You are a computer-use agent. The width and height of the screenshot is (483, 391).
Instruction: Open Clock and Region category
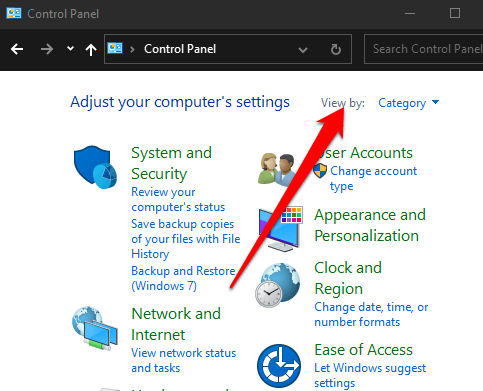pyautogui.click(x=348, y=278)
